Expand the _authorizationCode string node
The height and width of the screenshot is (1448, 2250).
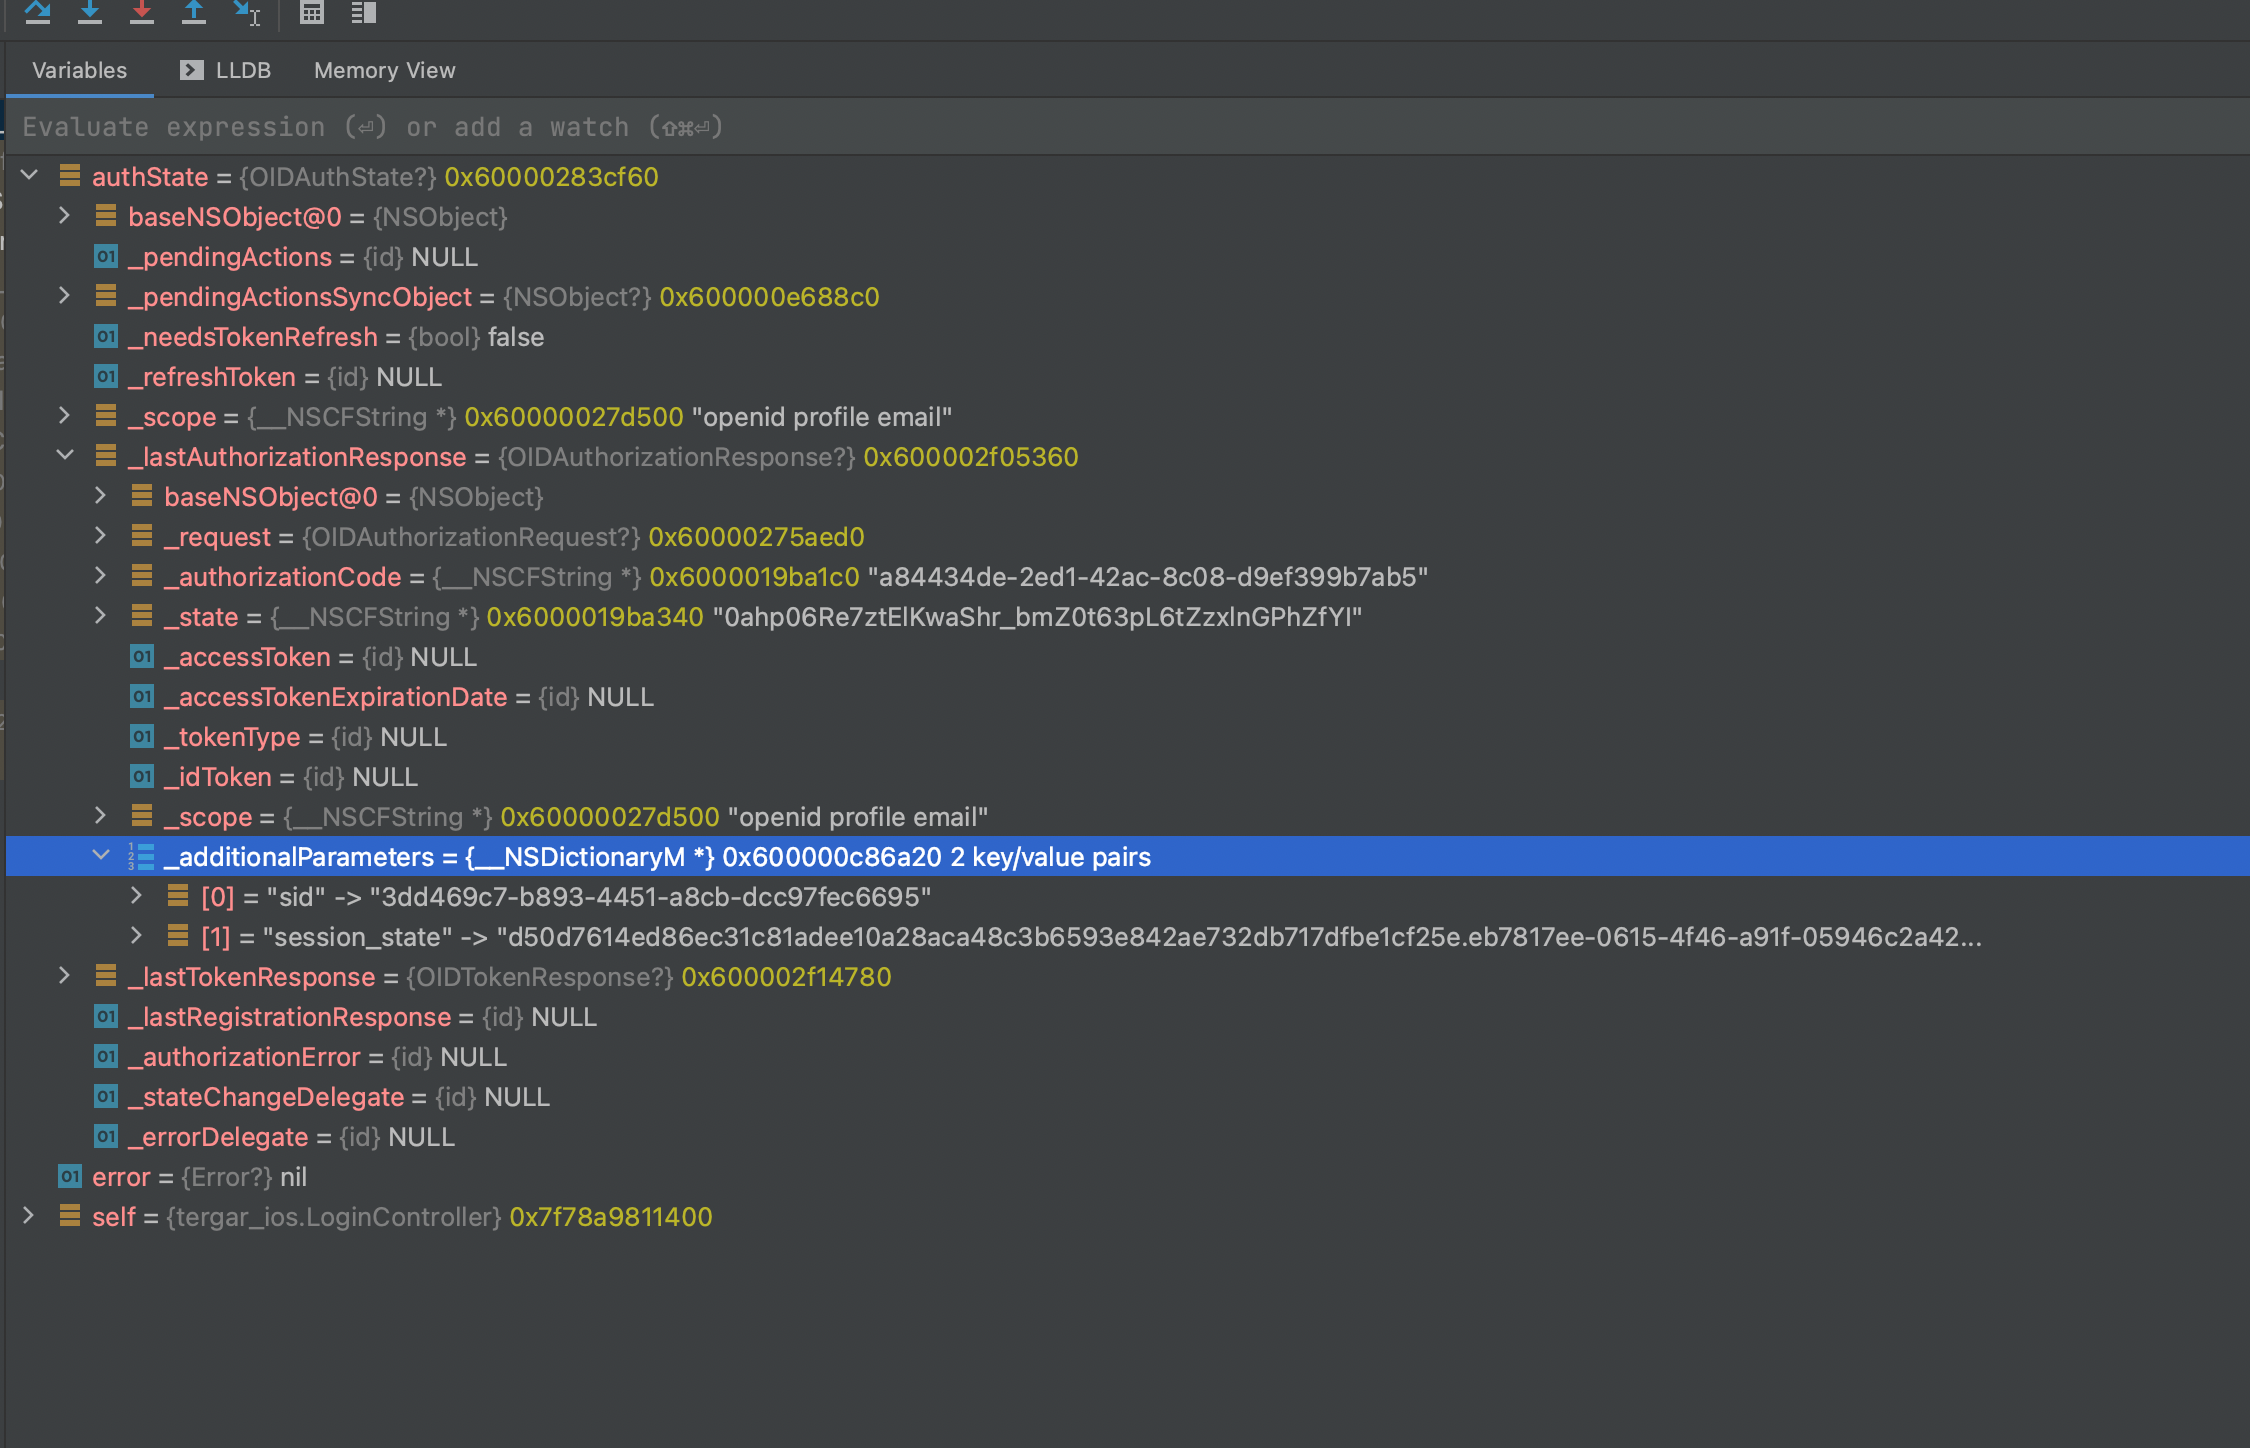tap(101, 576)
